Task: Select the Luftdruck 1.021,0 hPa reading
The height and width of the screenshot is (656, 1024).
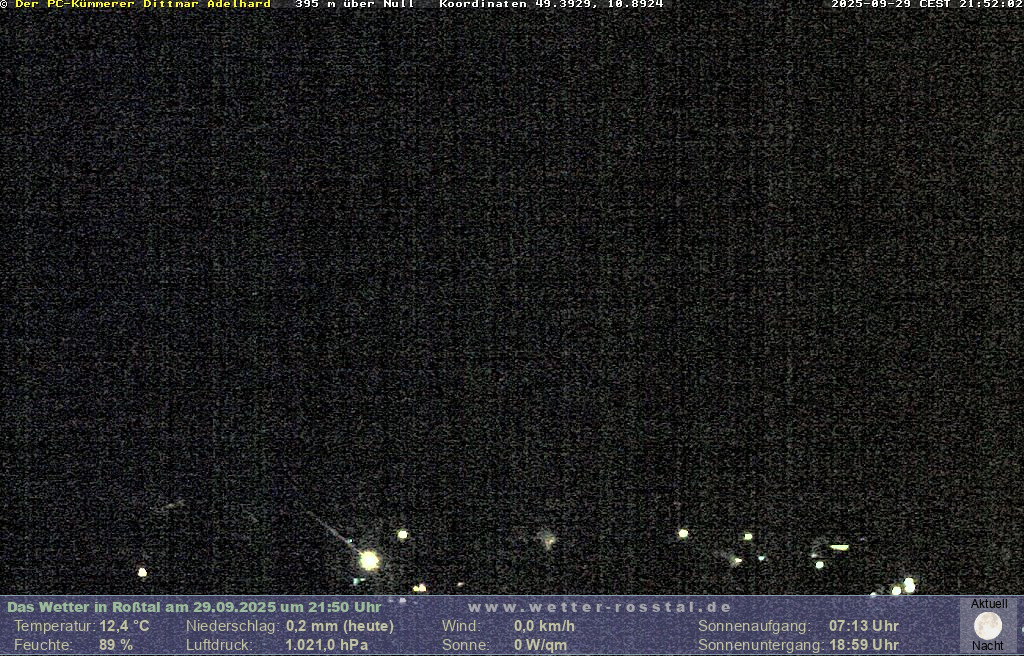Action: (x=326, y=645)
